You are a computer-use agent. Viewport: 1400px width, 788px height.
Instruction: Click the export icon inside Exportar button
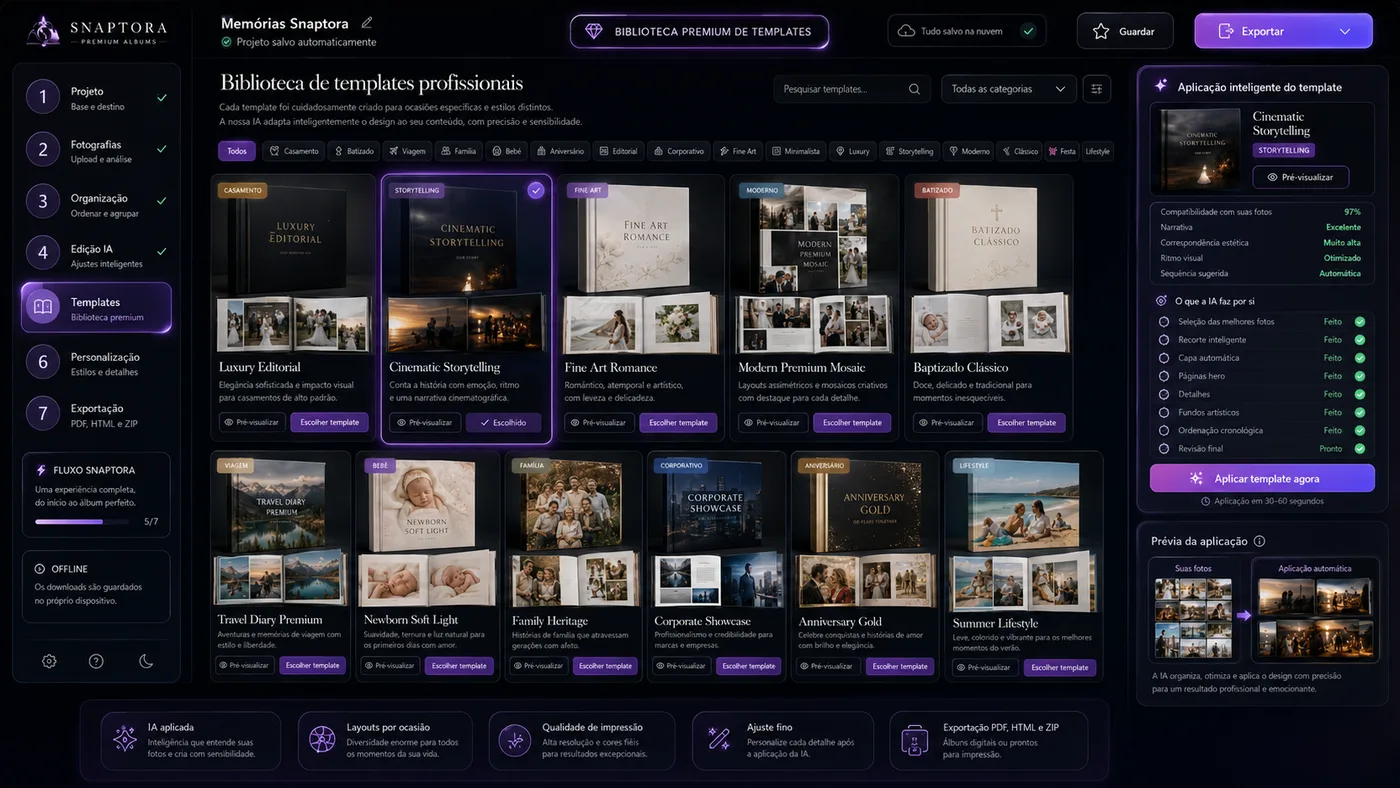[x=1226, y=31]
